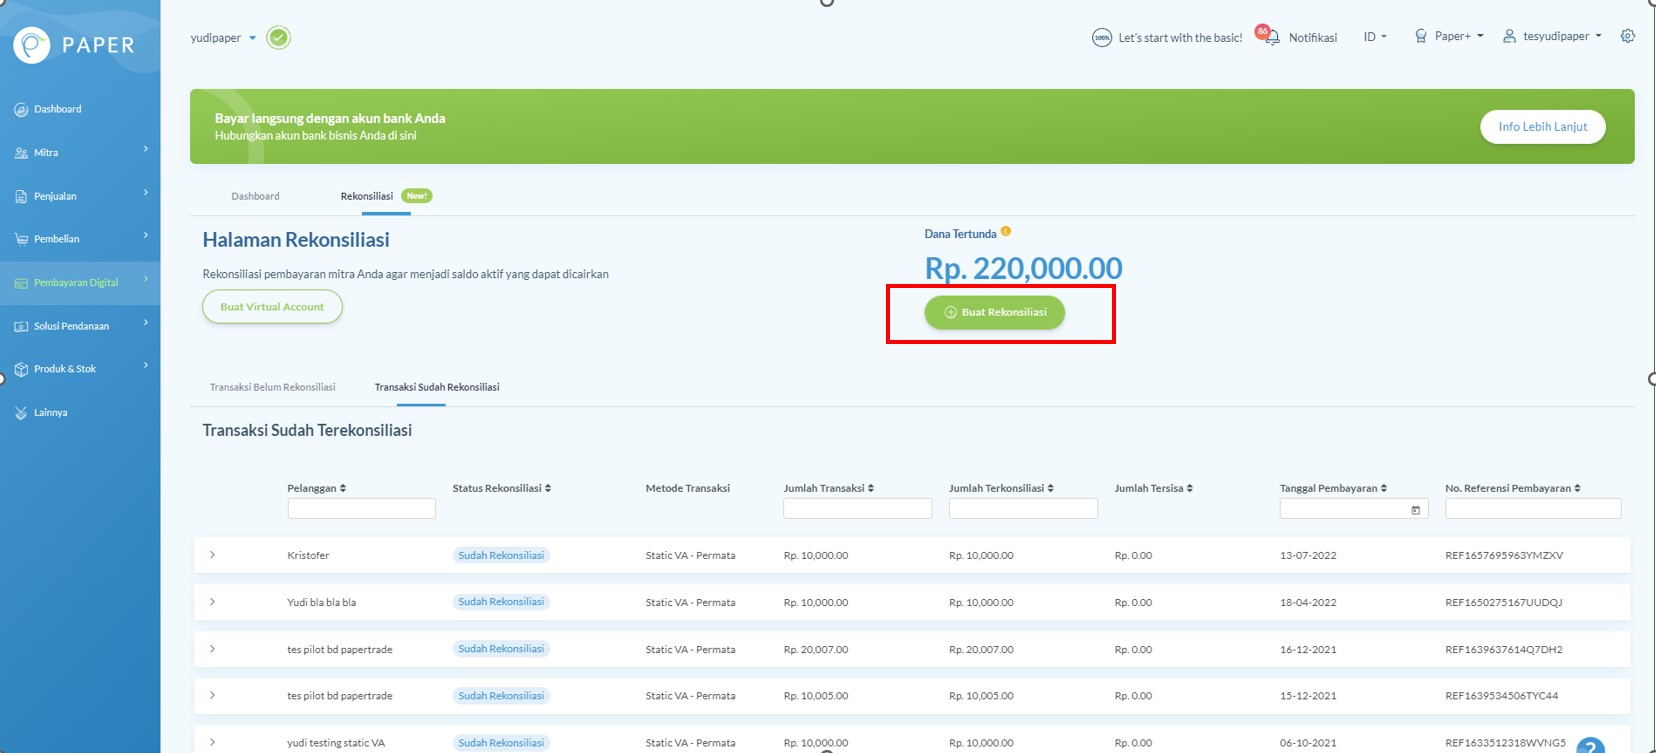
Task: Expand the Yudi bla bla bla row
Action: [x=212, y=602]
